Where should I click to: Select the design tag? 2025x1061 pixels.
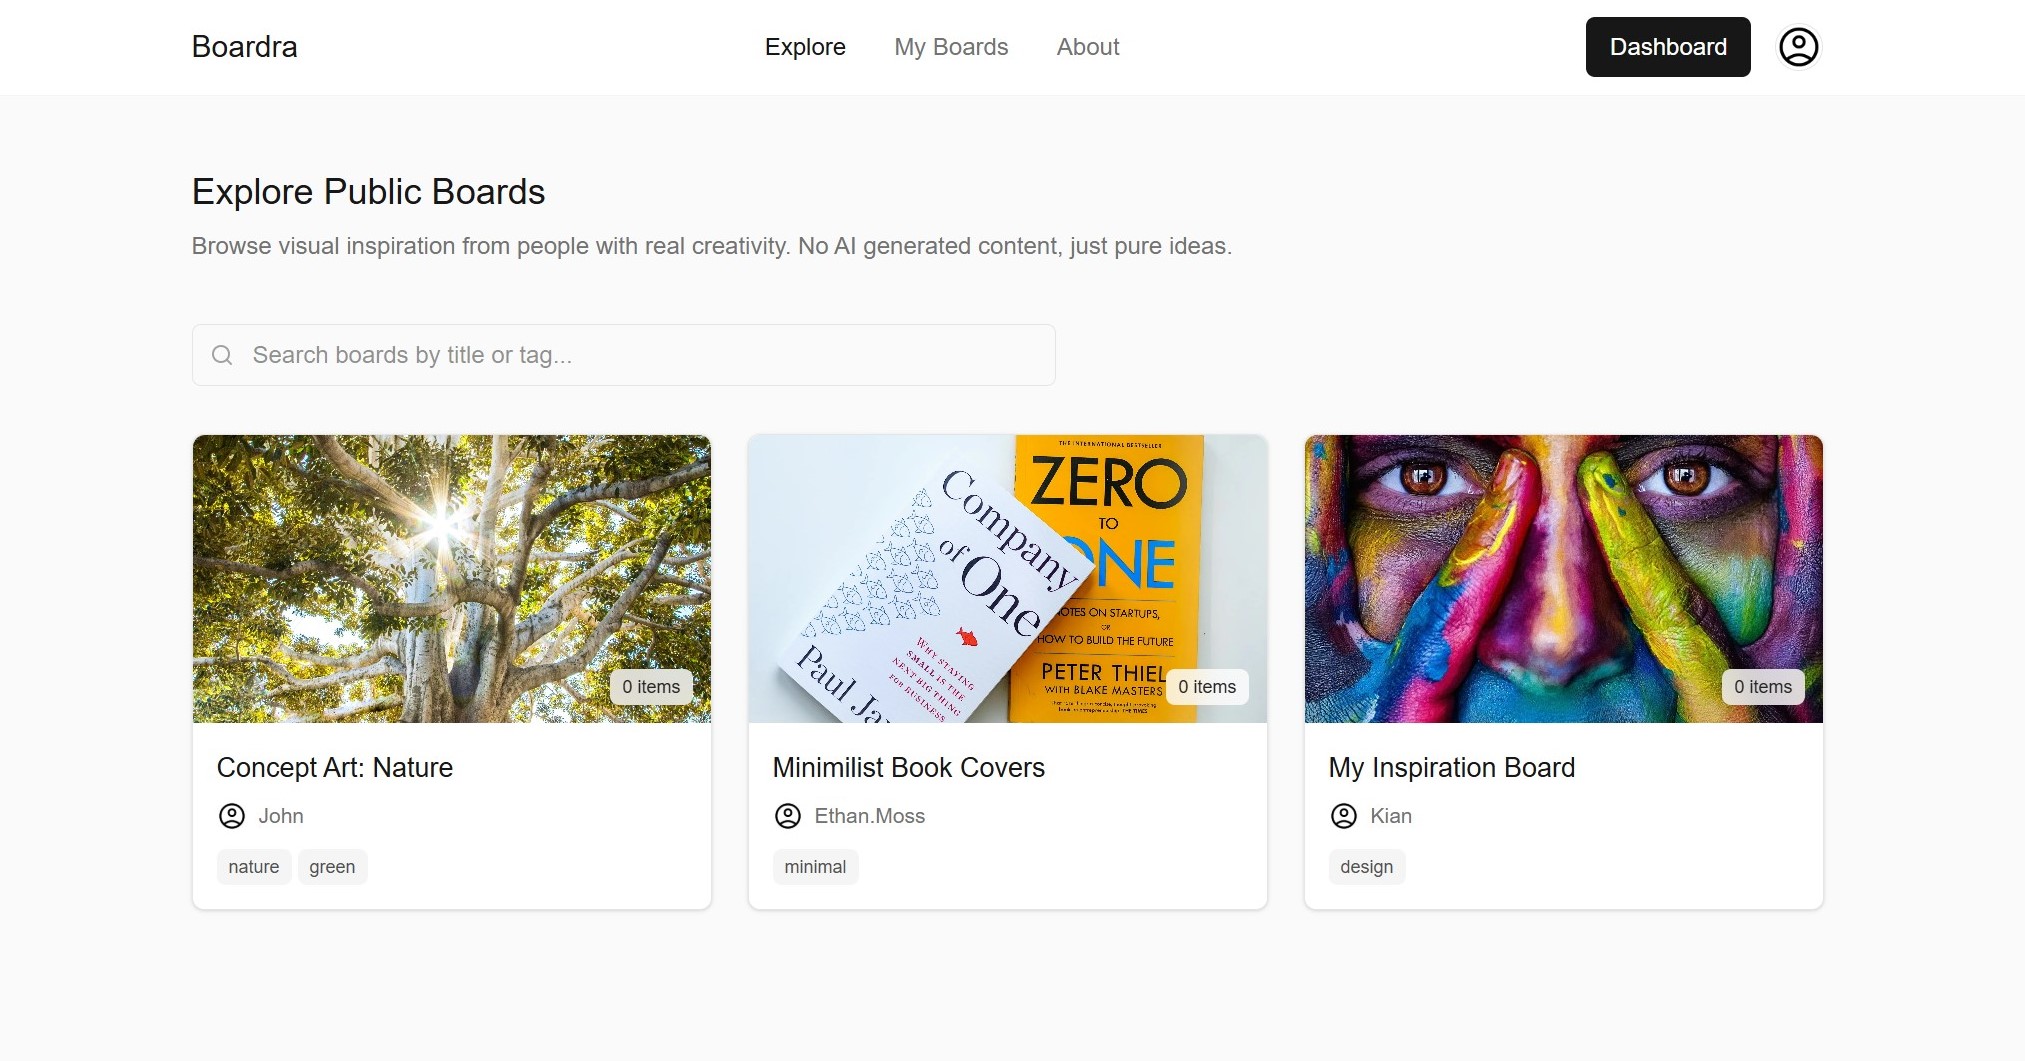tap(1366, 867)
